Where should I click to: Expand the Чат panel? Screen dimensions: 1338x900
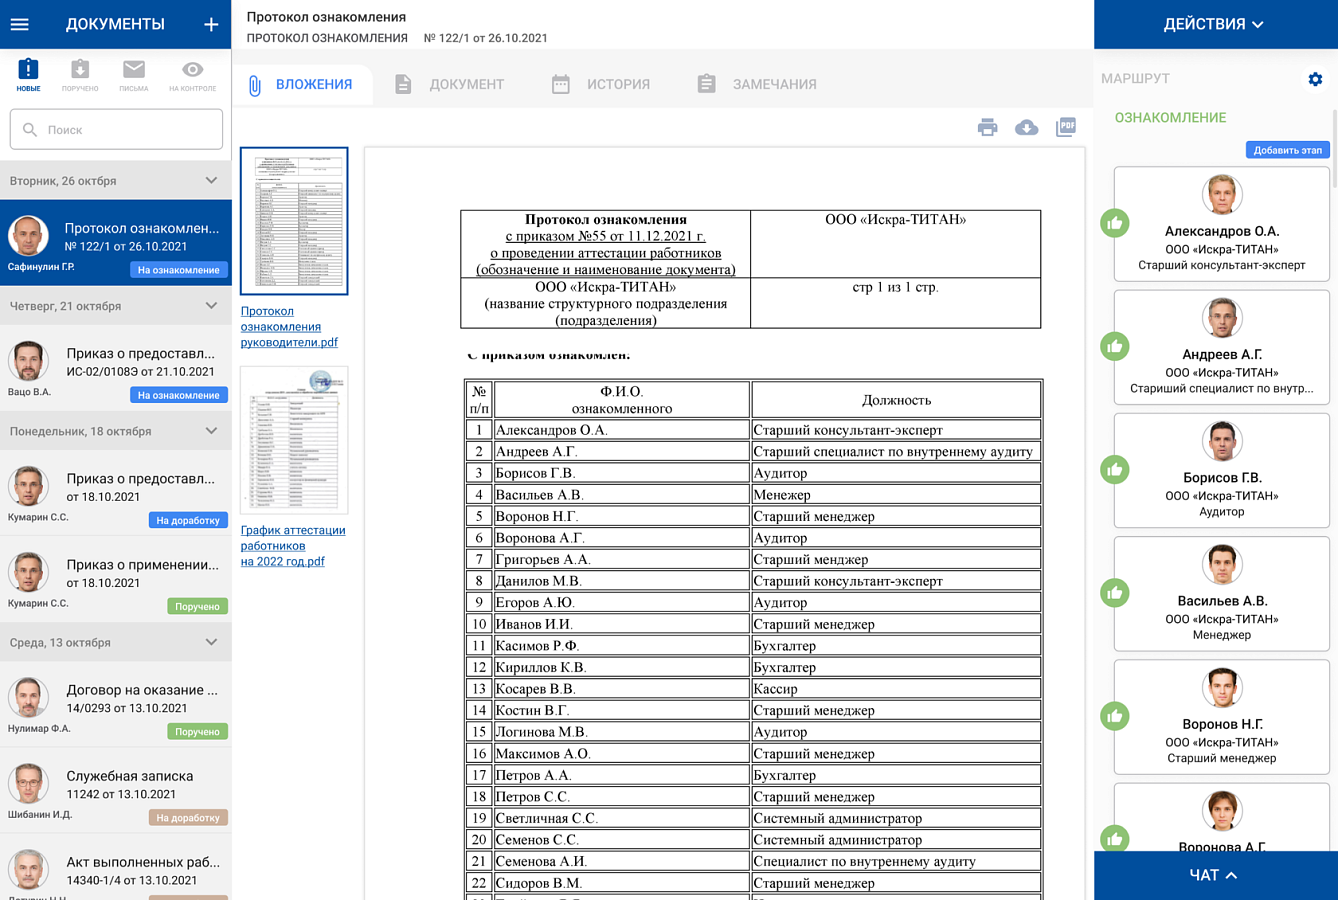click(x=1216, y=875)
